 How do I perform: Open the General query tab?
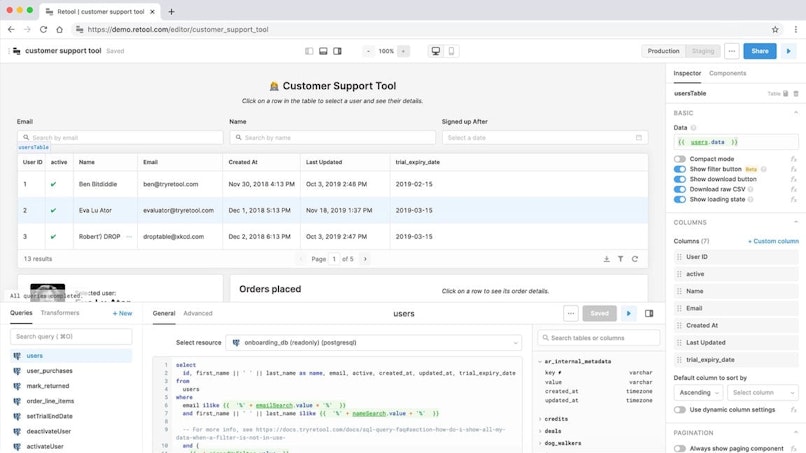pyautogui.click(x=164, y=313)
